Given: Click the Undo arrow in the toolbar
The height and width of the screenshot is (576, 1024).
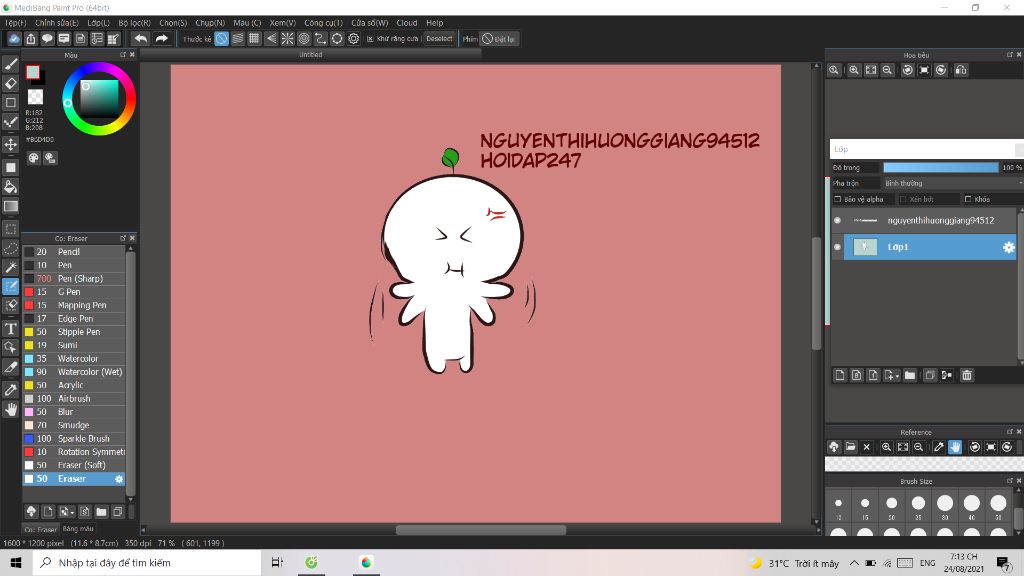Looking at the screenshot, I should tap(140, 39).
